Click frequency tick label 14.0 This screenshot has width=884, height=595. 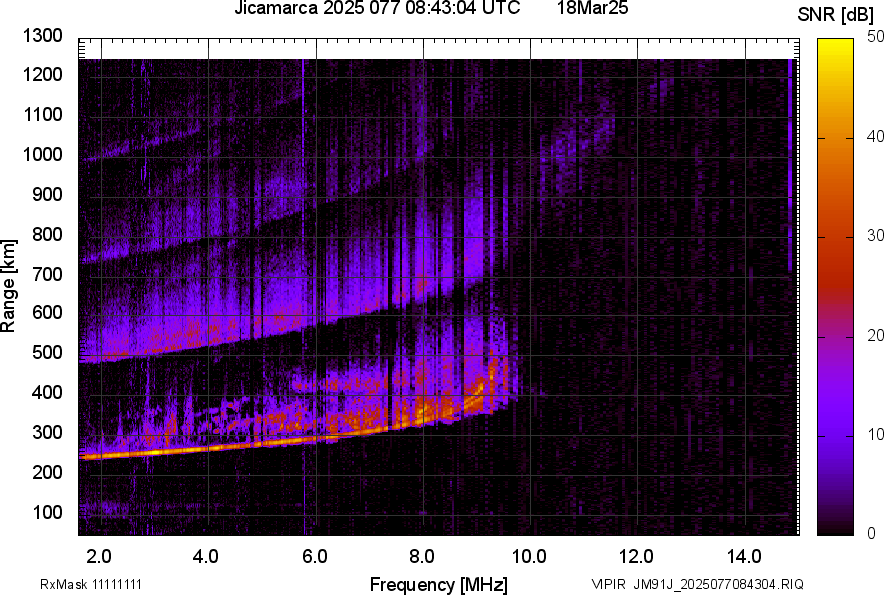(744, 557)
